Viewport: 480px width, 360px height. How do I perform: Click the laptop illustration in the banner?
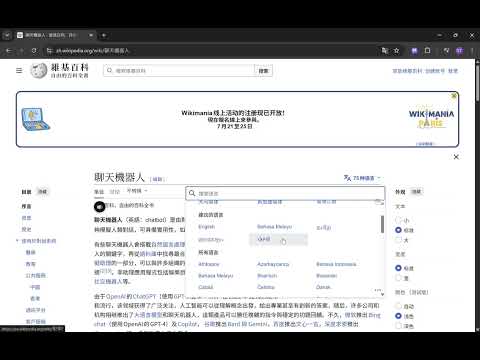[x=35, y=119]
